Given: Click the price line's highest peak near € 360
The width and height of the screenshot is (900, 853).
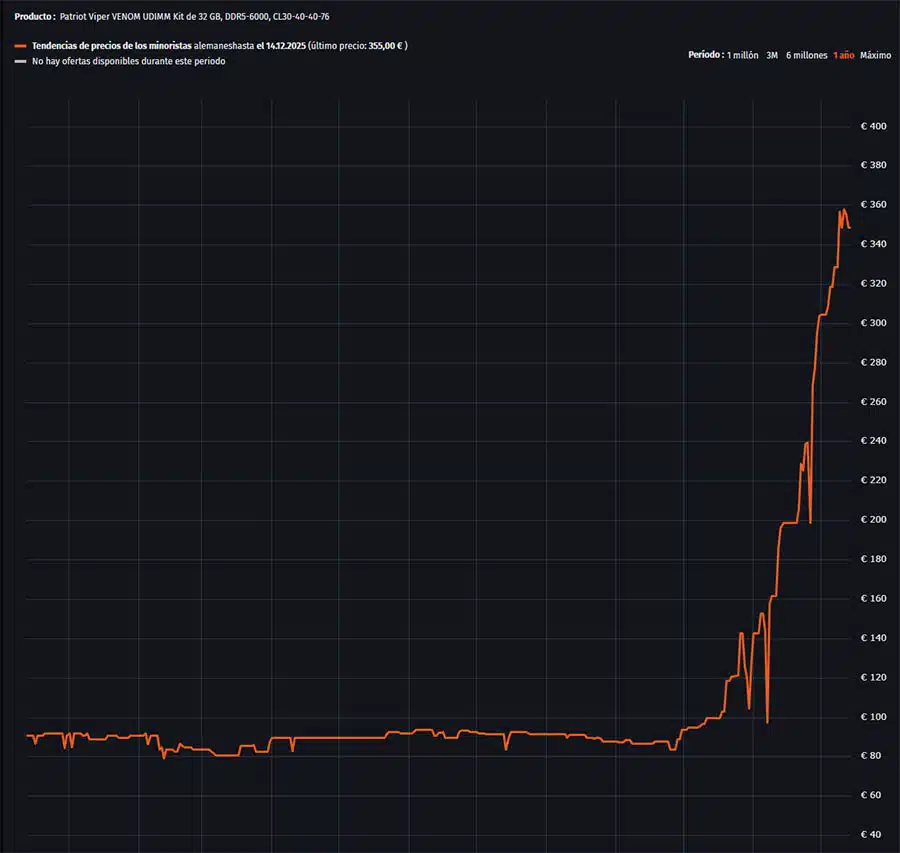Looking at the screenshot, I should 844,209.
